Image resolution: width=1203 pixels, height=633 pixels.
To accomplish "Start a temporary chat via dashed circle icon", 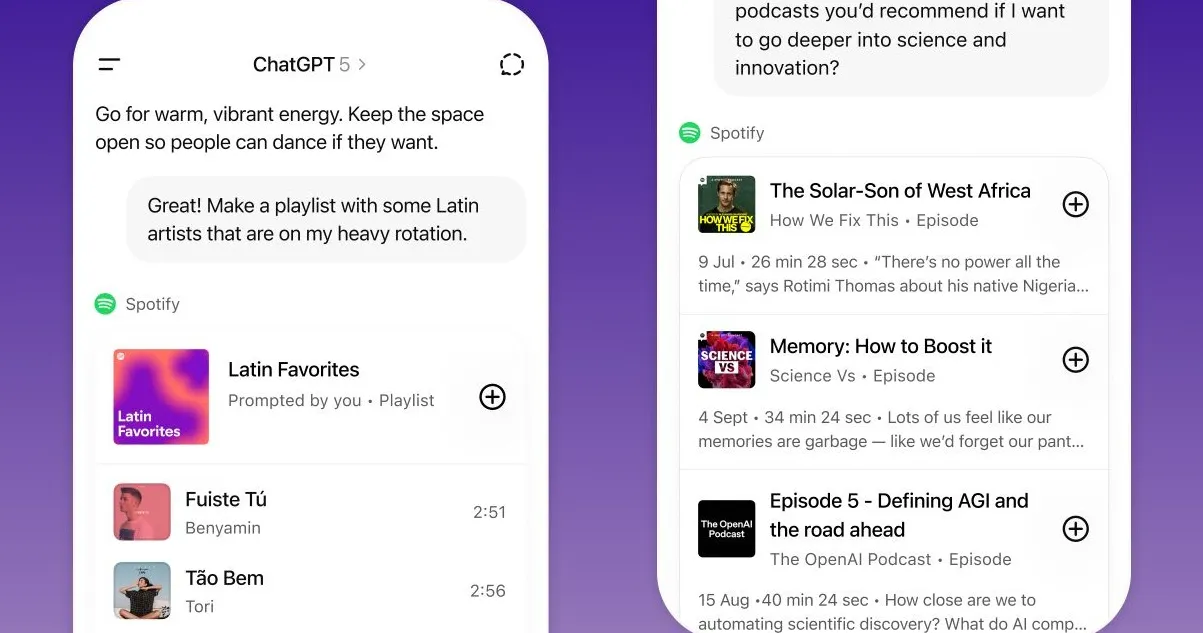I will point(511,65).
